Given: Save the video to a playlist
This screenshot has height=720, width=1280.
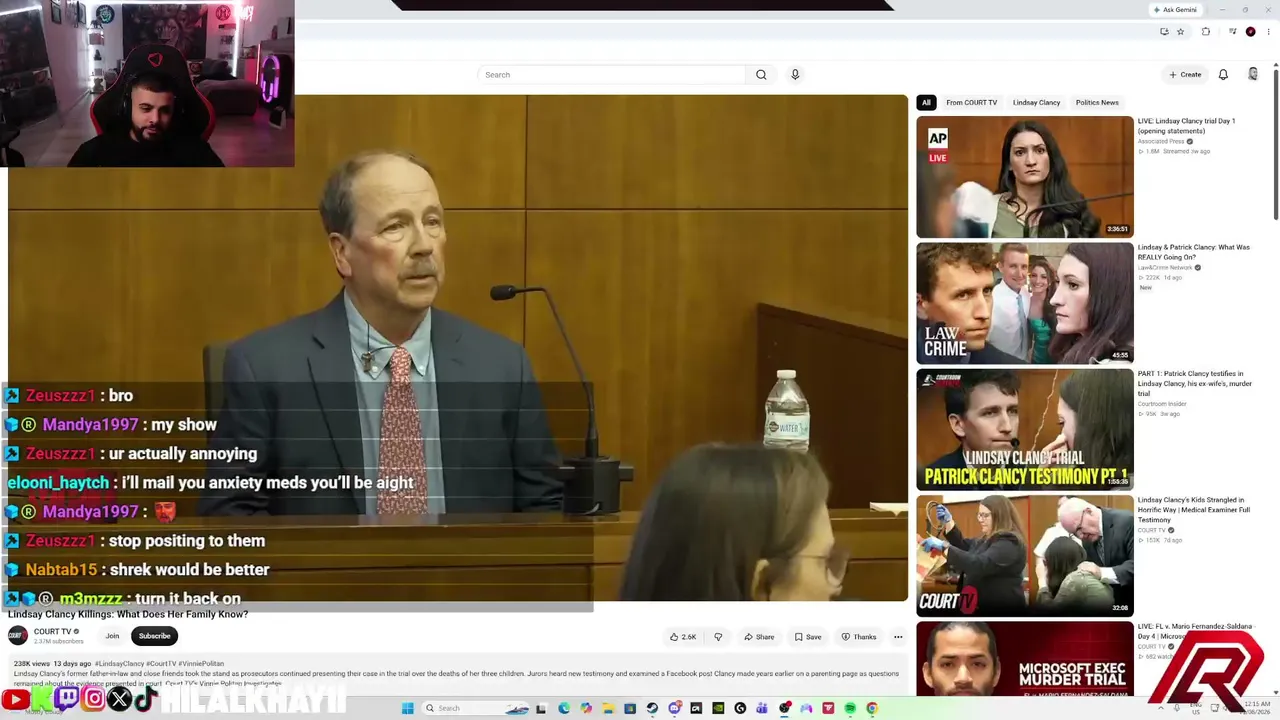Looking at the screenshot, I should click(808, 637).
